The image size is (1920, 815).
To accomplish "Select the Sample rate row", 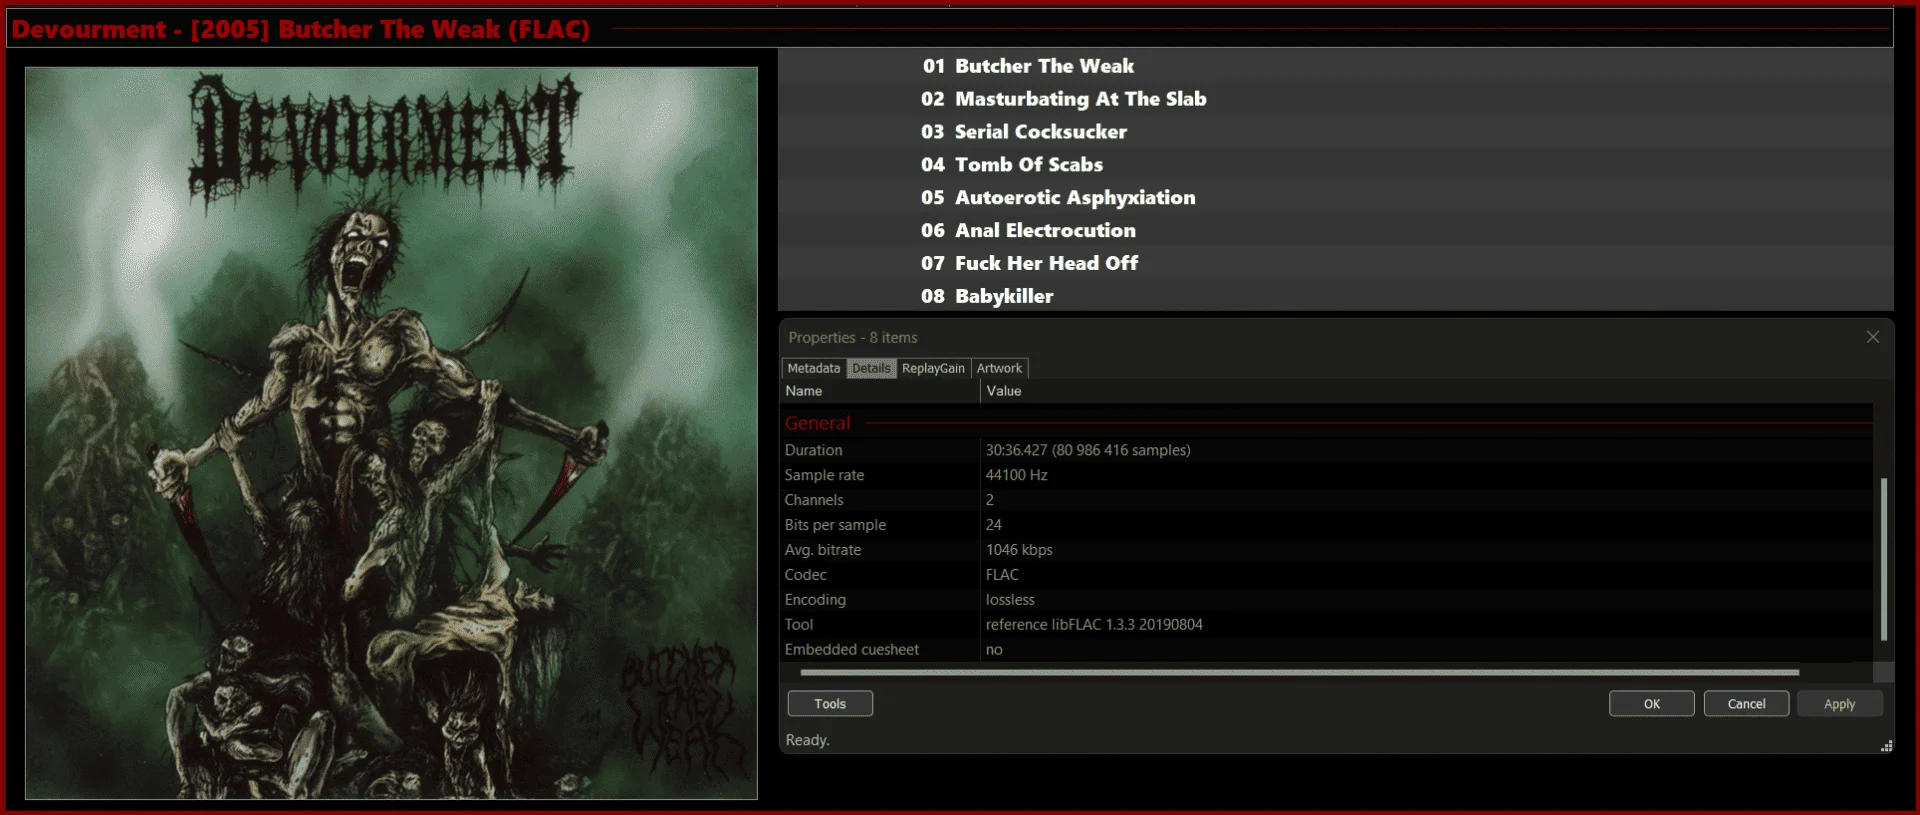I will pos(1327,475).
